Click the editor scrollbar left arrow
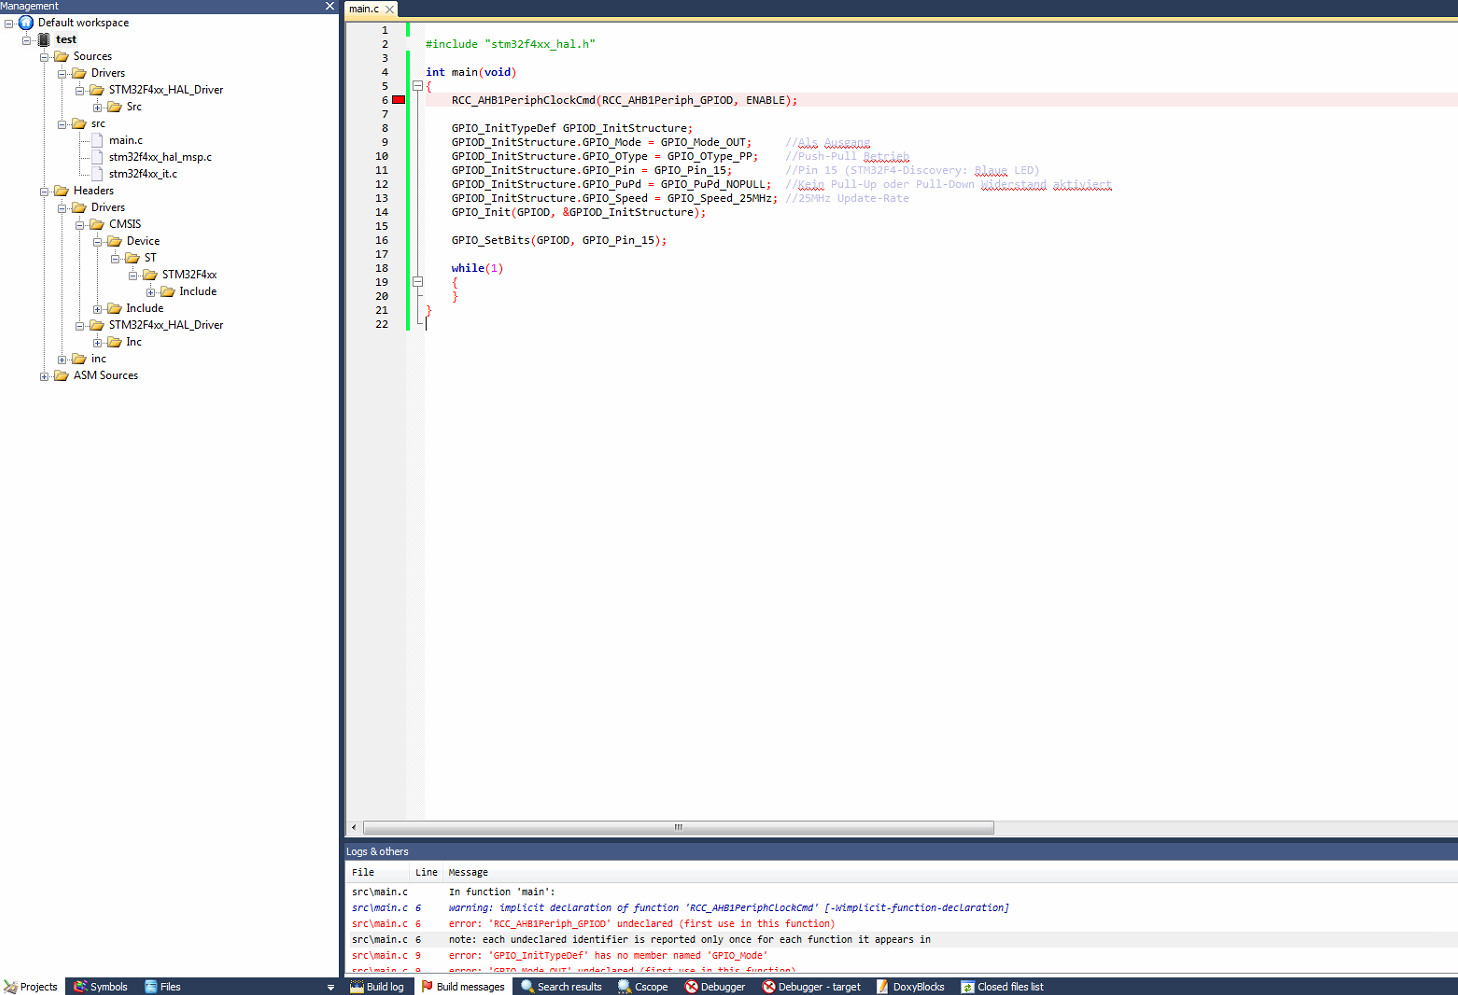 coord(354,828)
